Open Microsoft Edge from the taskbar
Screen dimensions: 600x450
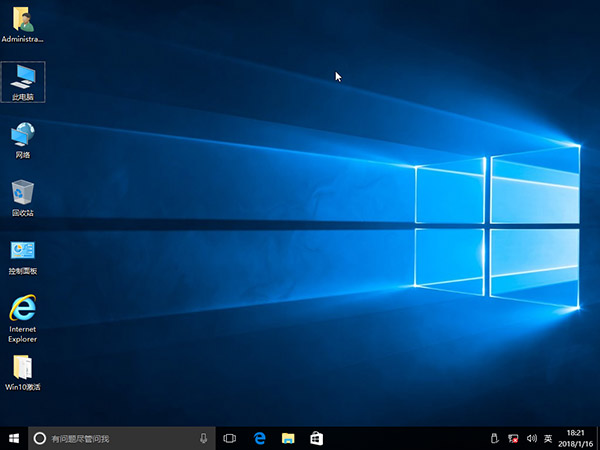(x=259, y=438)
